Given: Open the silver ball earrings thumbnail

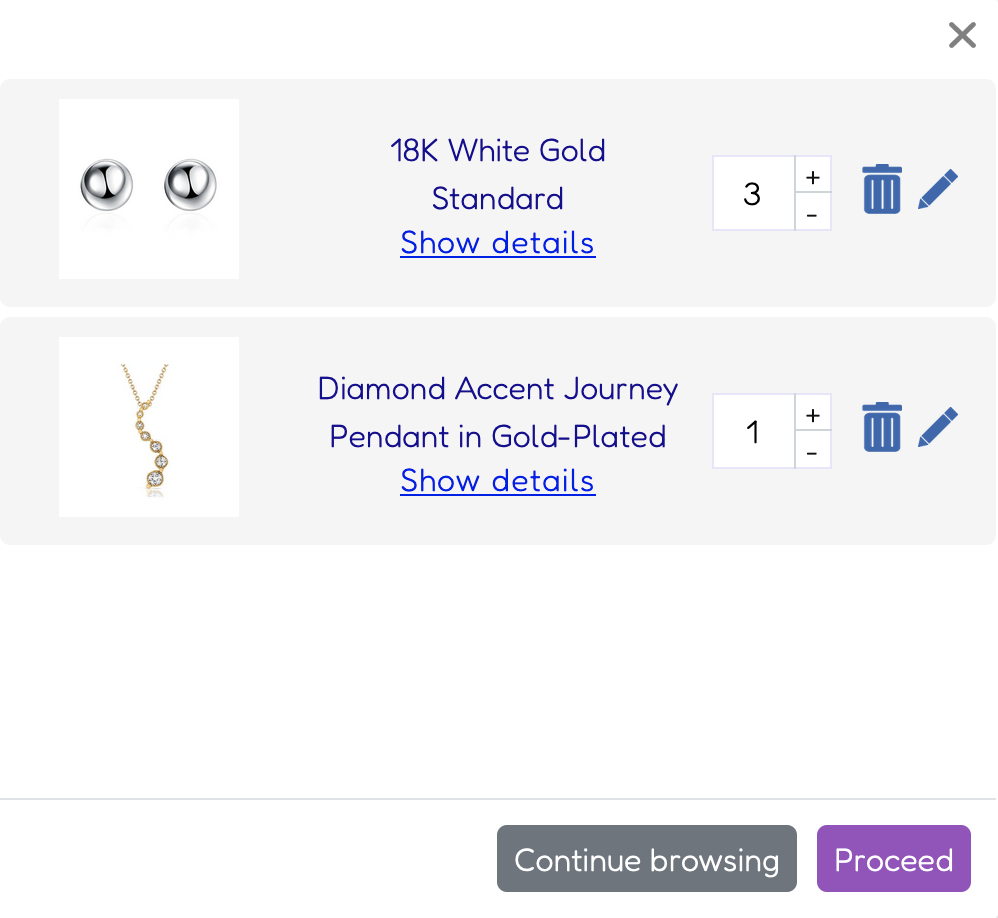Looking at the screenshot, I should pos(149,188).
